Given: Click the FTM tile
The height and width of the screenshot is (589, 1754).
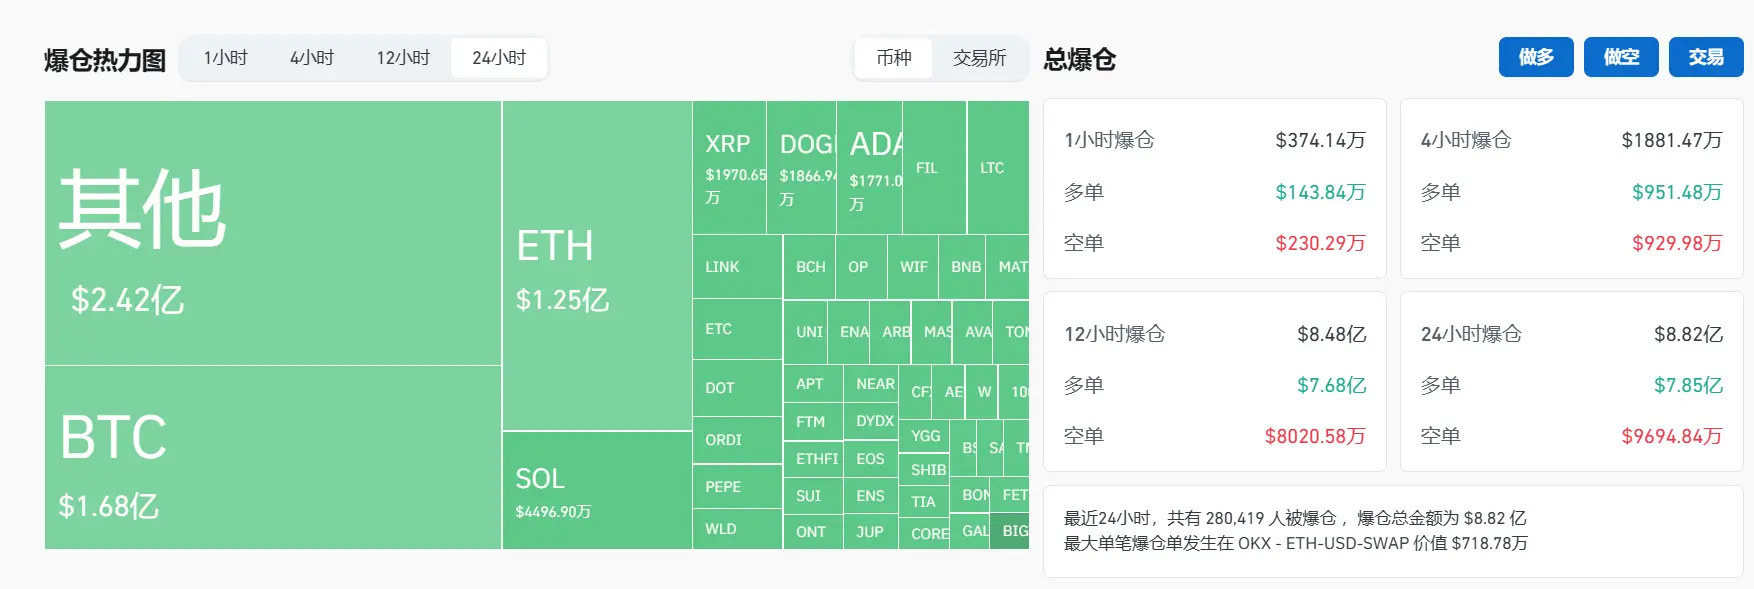Looking at the screenshot, I should (813, 422).
